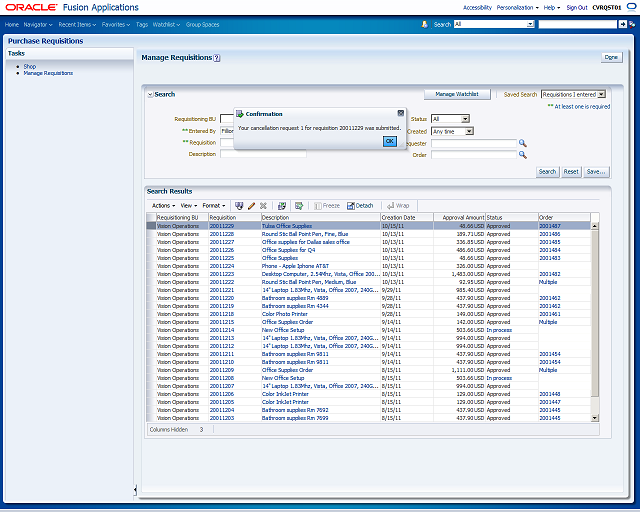Click the help question mark beside Manage Requisitions
Viewport: 640px width, 512px height.
217,58
